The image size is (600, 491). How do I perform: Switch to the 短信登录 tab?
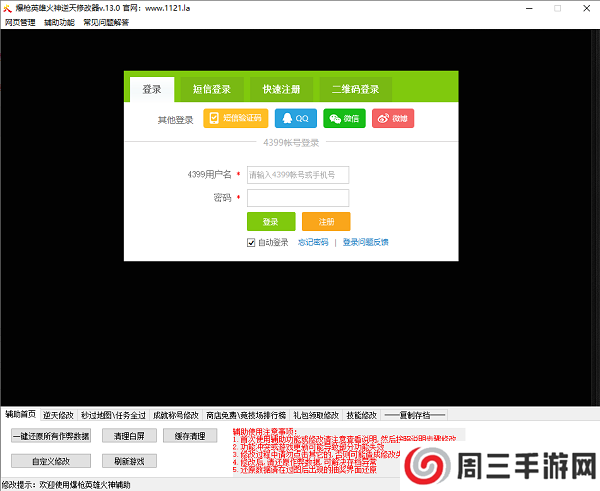(212, 89)
